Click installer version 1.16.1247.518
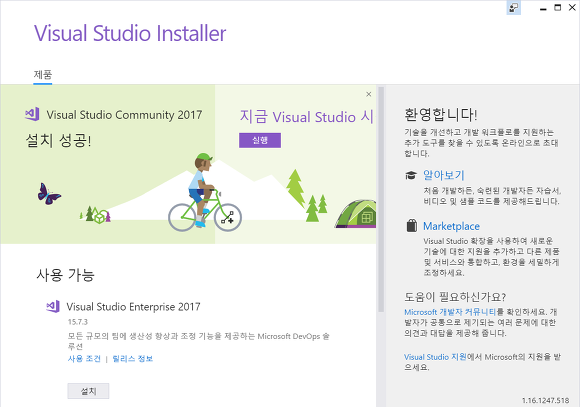This screenshot has width=580, height=407. click(545, 400)
